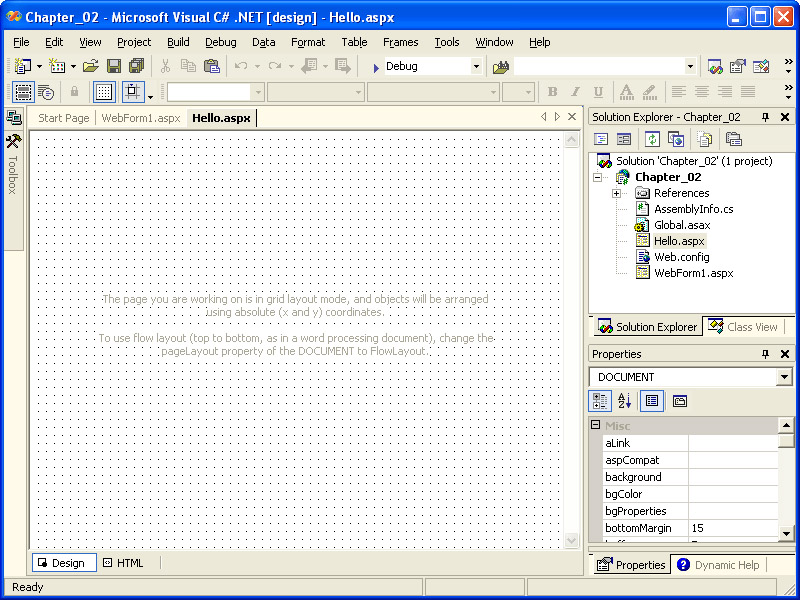Open the DOCUMENT object dropdown
This screenshot has height=600, width=800.
click(x=784, y=377)
